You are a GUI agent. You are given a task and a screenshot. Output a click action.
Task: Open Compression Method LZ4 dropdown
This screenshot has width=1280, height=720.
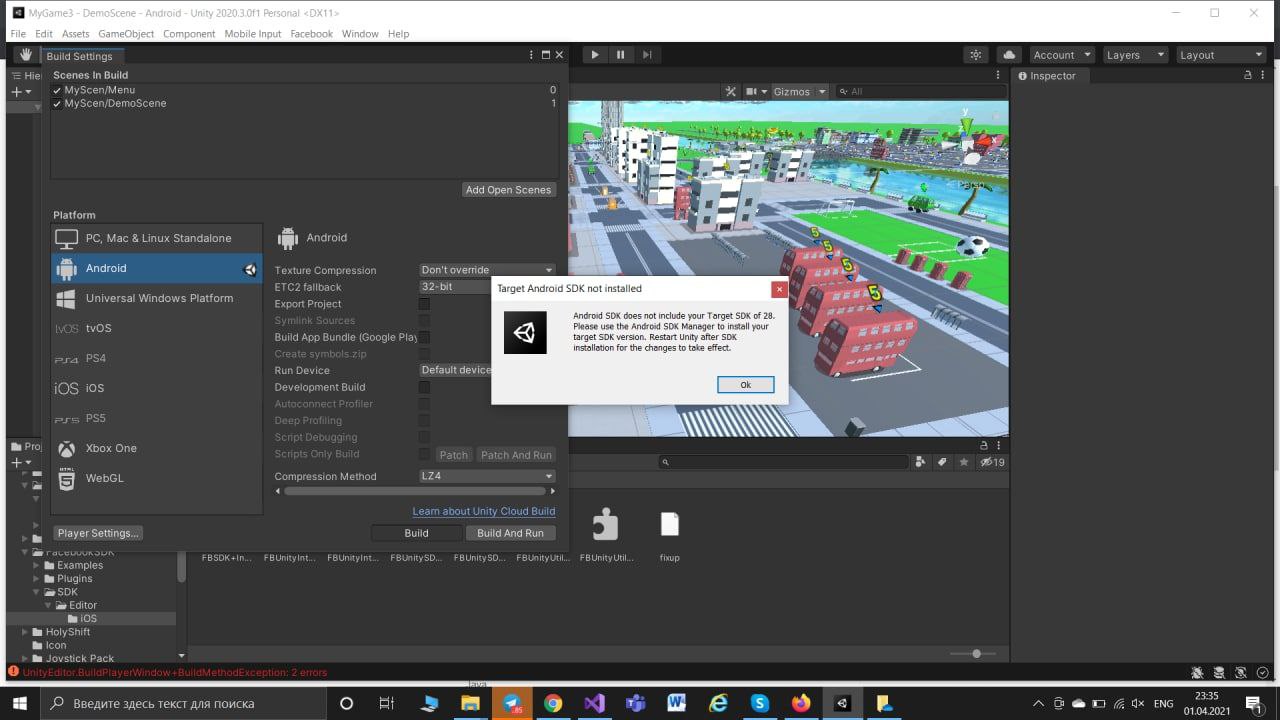[487, 476]
